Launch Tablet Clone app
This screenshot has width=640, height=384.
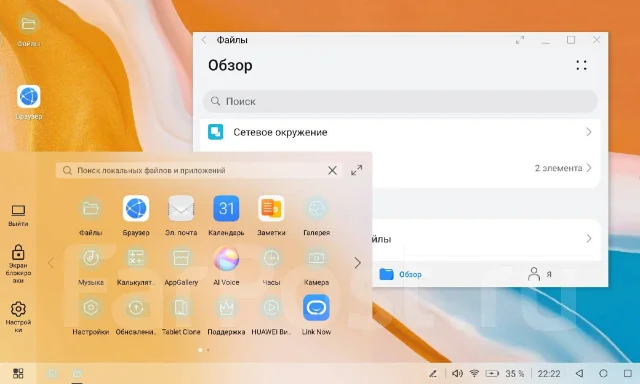tap(181, 308)
